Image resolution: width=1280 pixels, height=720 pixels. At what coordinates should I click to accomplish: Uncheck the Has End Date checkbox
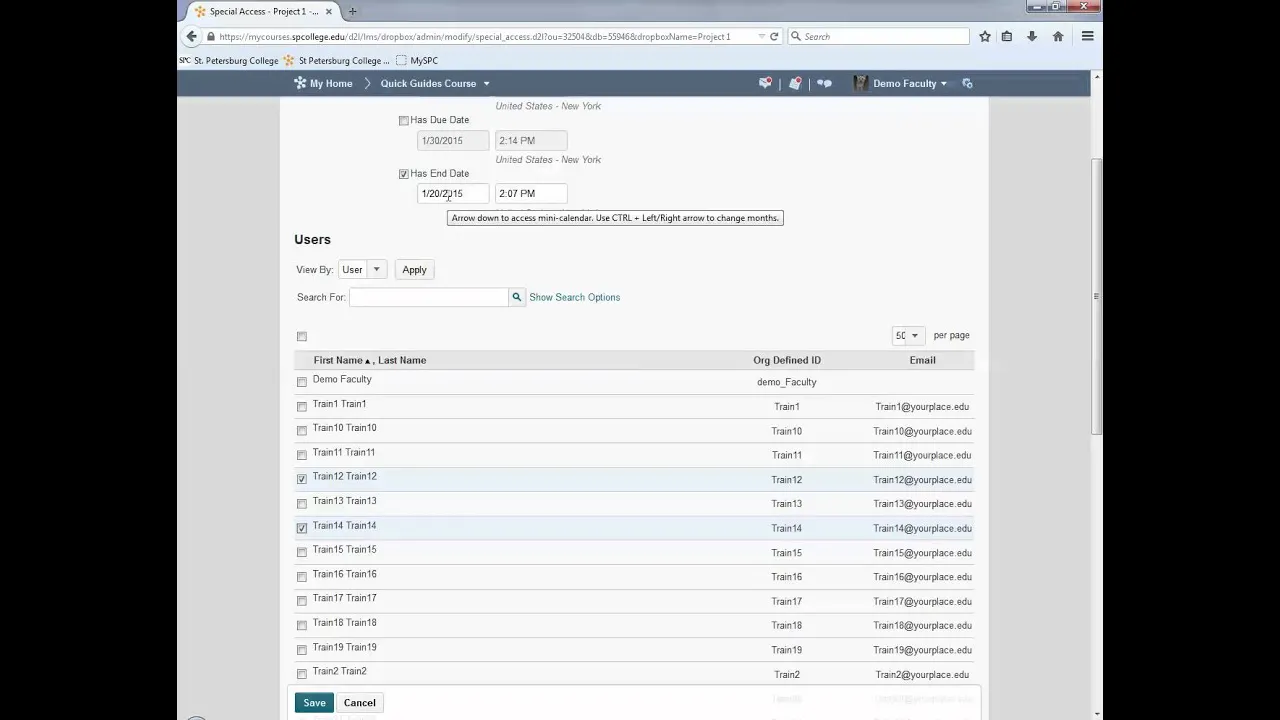(404, 174)
